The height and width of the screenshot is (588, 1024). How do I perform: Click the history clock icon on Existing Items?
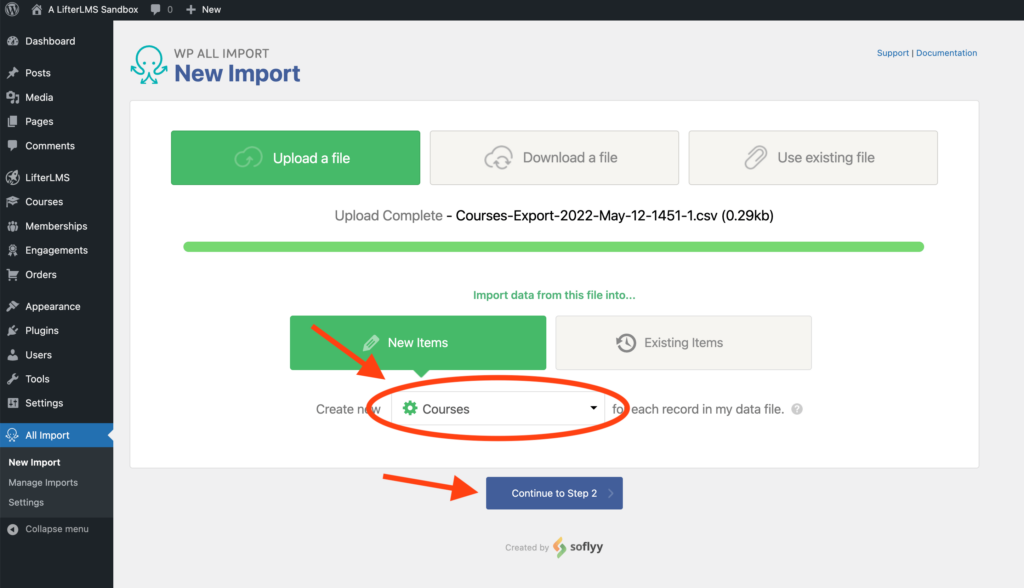[626, 343]
